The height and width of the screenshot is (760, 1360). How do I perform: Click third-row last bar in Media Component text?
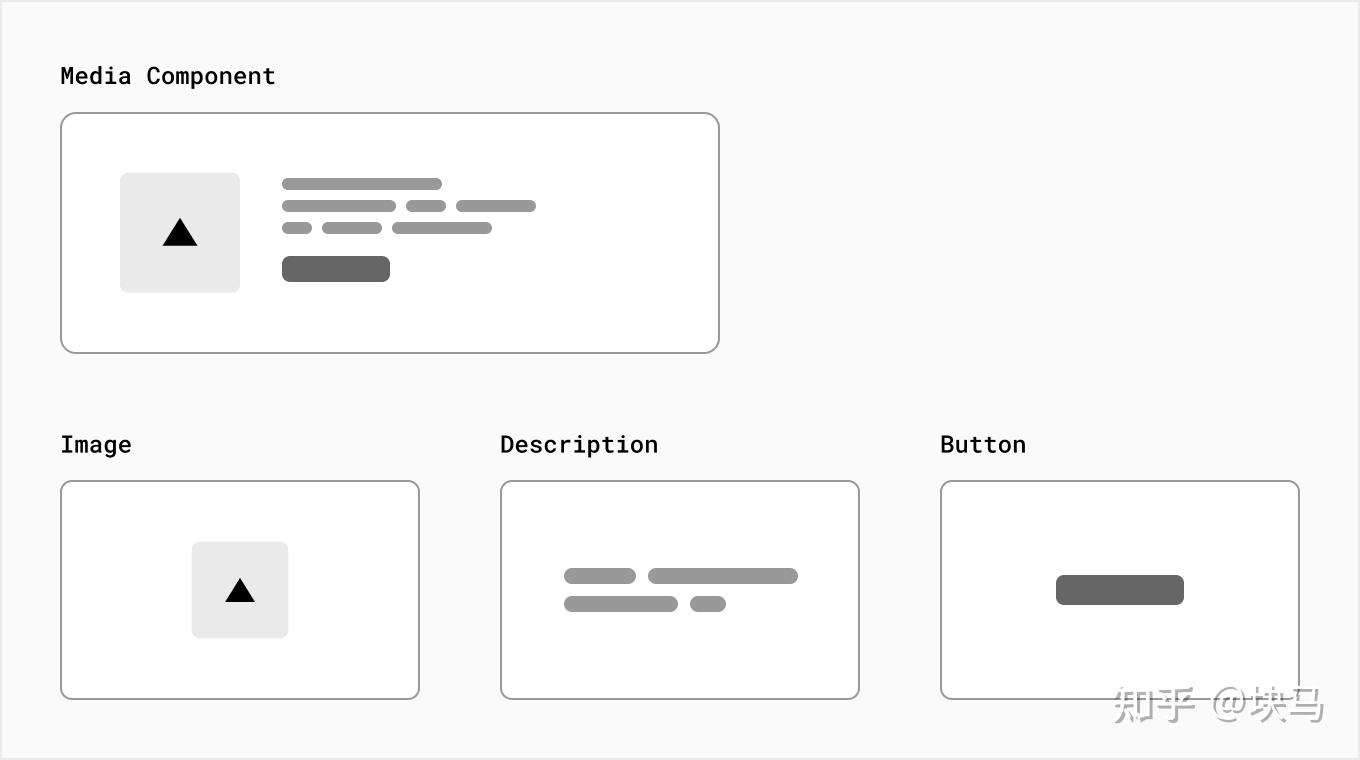[441, 228]
